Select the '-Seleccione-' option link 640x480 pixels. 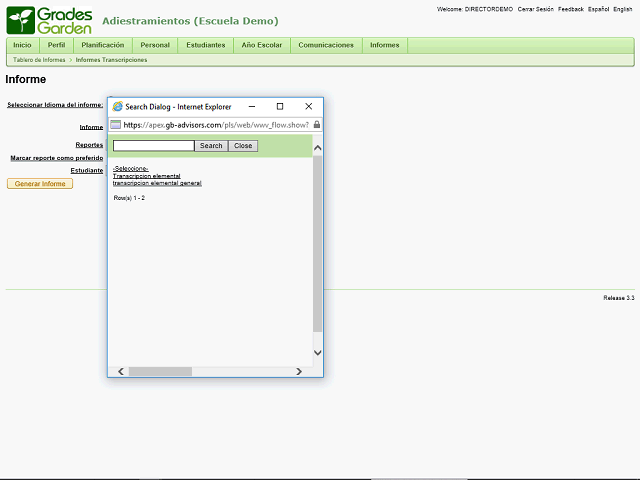click(130, 168)
